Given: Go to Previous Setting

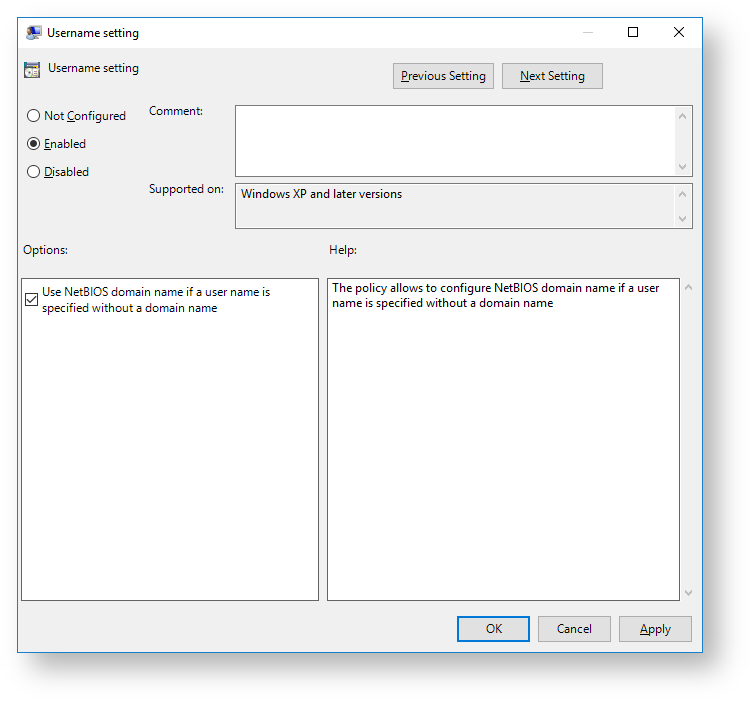Looking at the screenshot, I should [443, 76].
